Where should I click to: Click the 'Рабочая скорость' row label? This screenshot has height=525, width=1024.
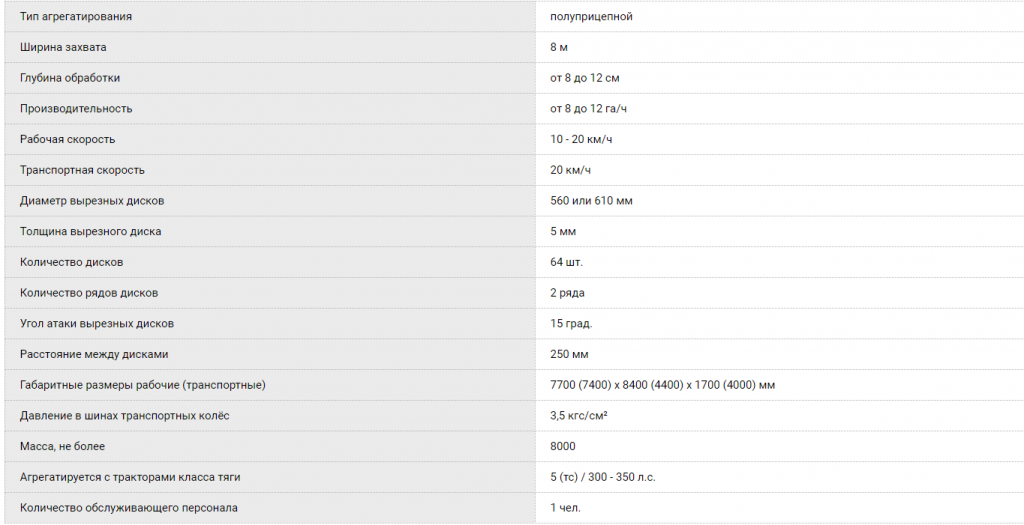tap(67, 139)
